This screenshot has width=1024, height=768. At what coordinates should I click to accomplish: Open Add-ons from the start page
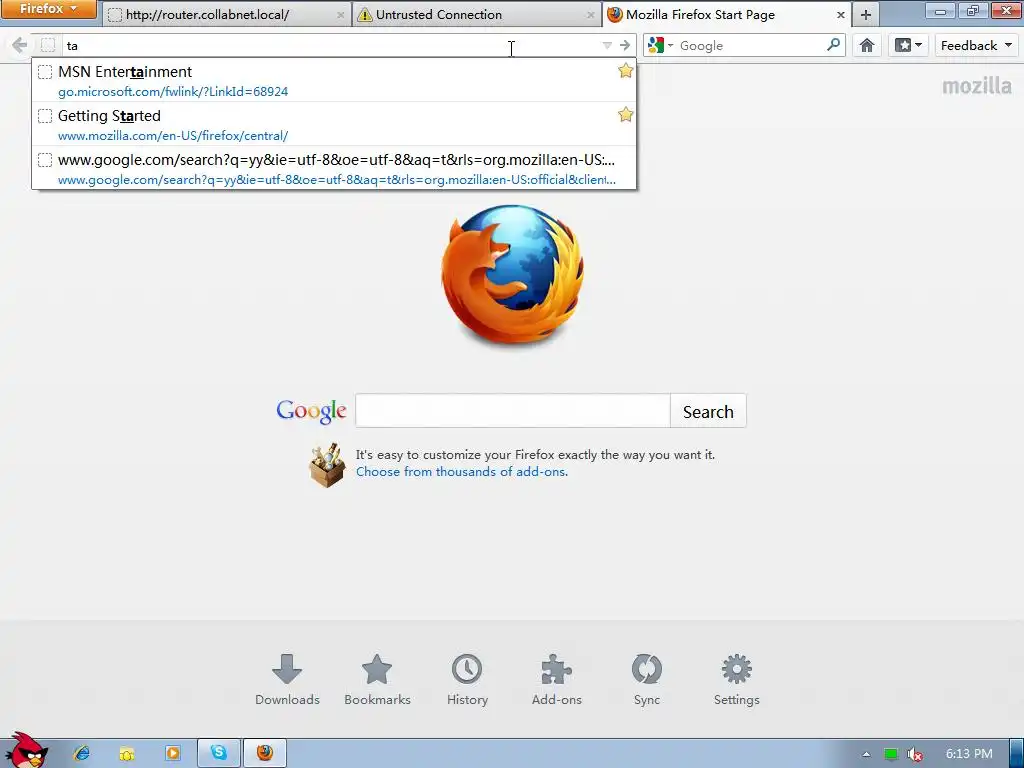click(x=556, y=680)
